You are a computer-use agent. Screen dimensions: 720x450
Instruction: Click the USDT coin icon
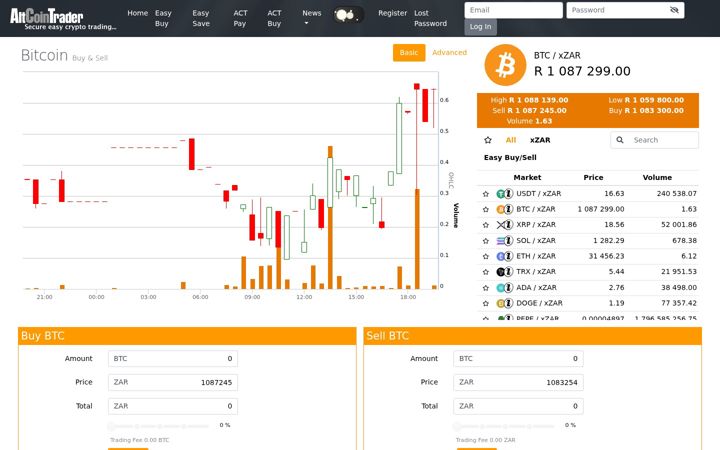tap(501, 194)
